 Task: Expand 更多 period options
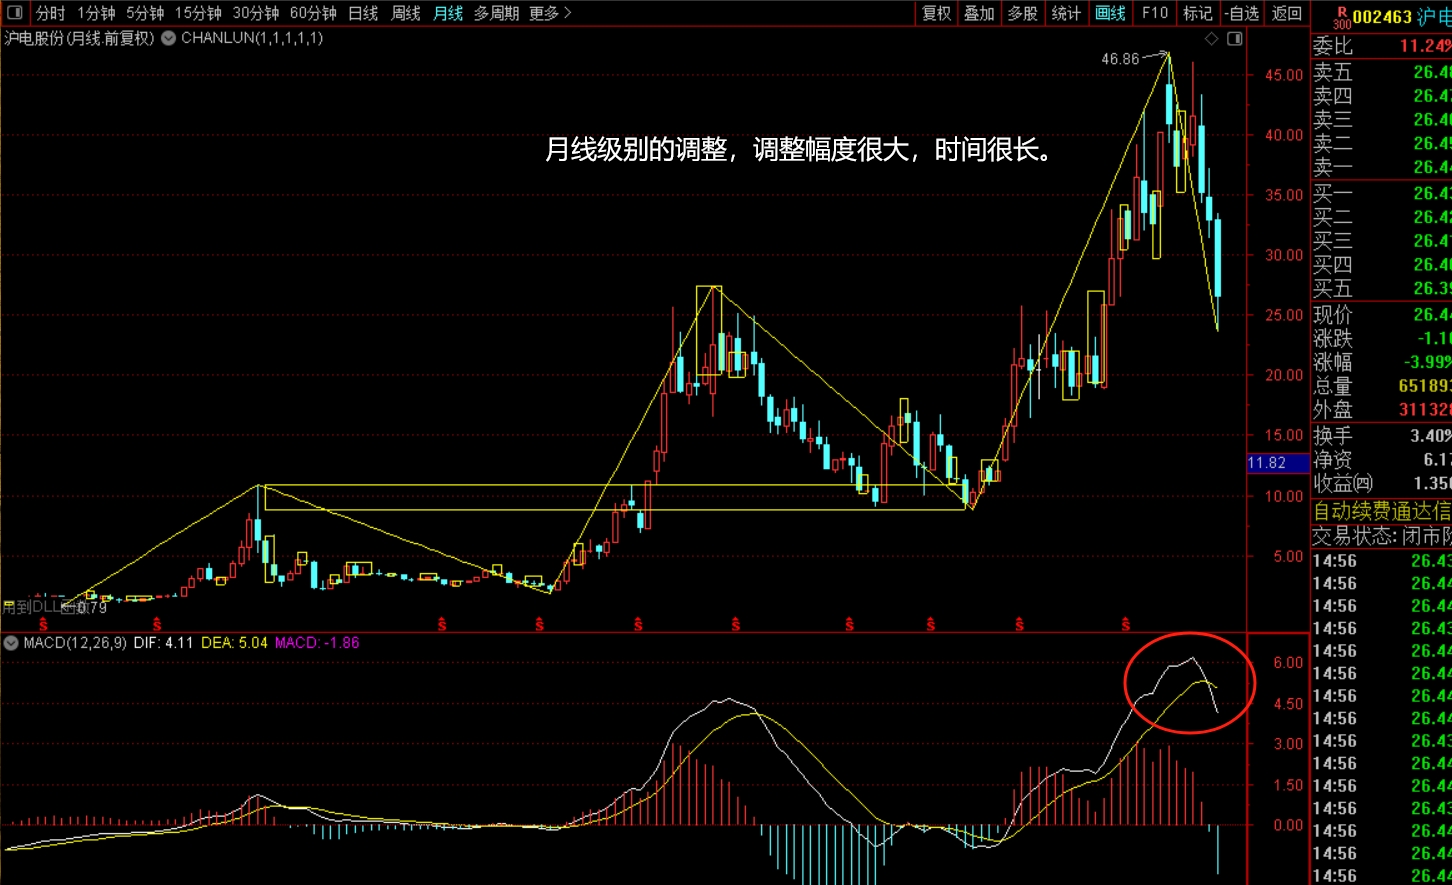click(550, 13)
